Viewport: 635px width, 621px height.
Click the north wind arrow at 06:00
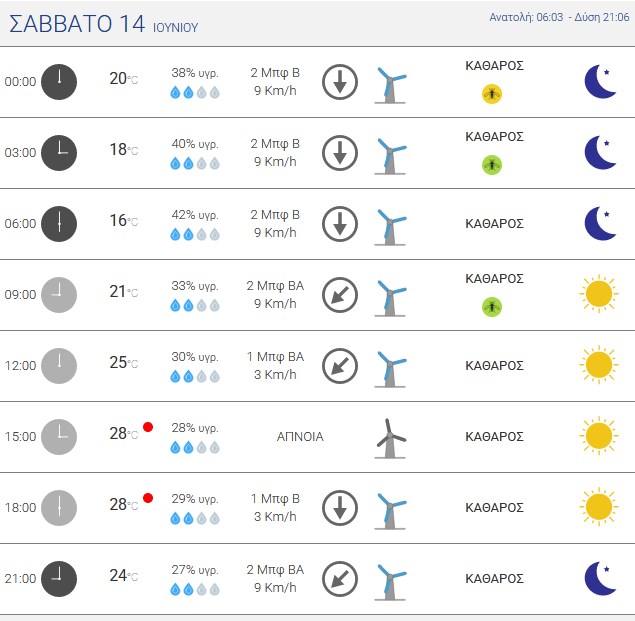(x=340, y=224)
